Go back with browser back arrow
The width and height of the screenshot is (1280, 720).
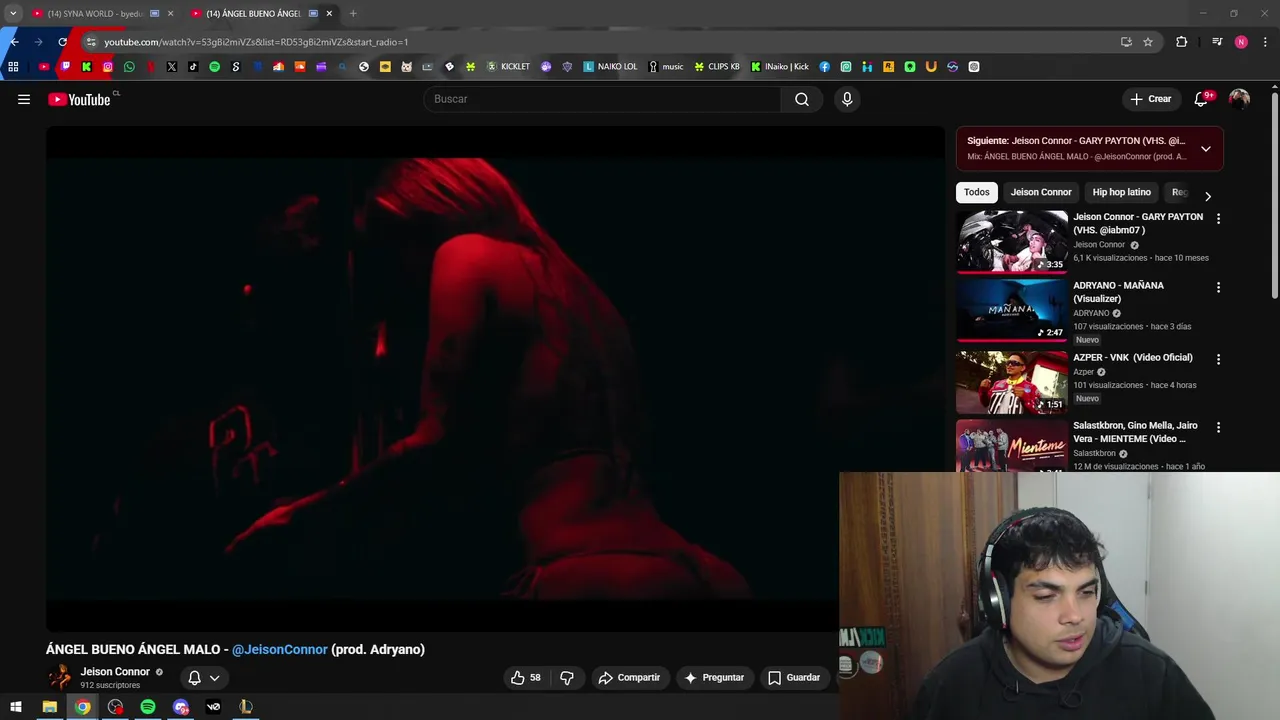14,42
